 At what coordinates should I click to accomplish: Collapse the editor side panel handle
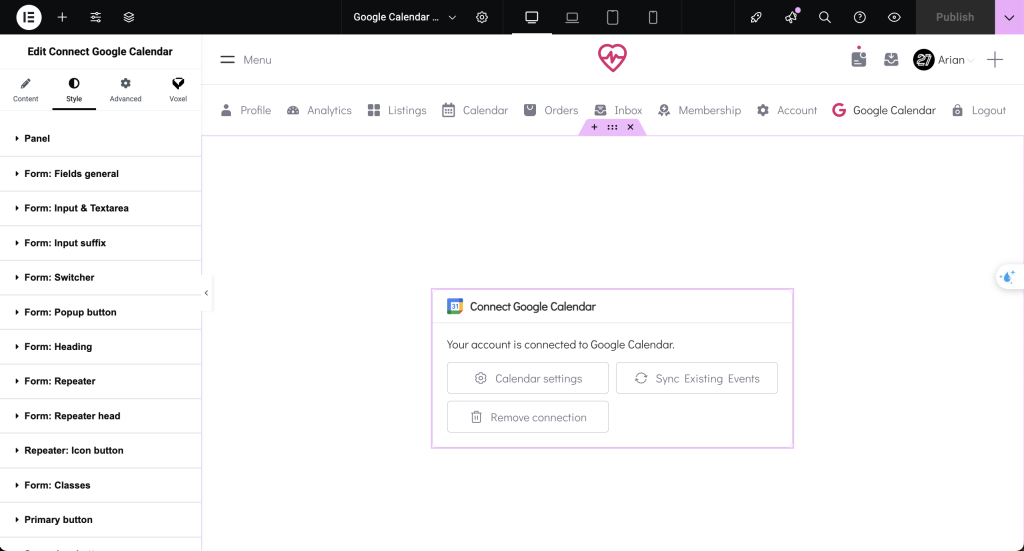(206, 293)
